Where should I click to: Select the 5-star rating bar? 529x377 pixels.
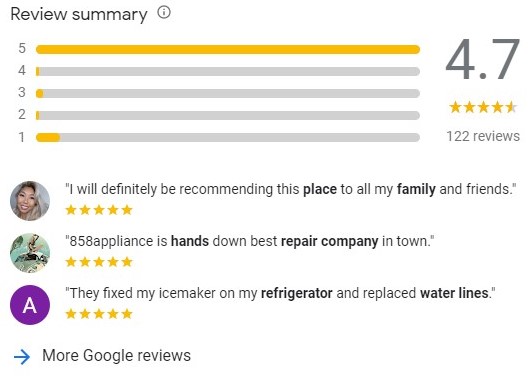pos(228,50)
